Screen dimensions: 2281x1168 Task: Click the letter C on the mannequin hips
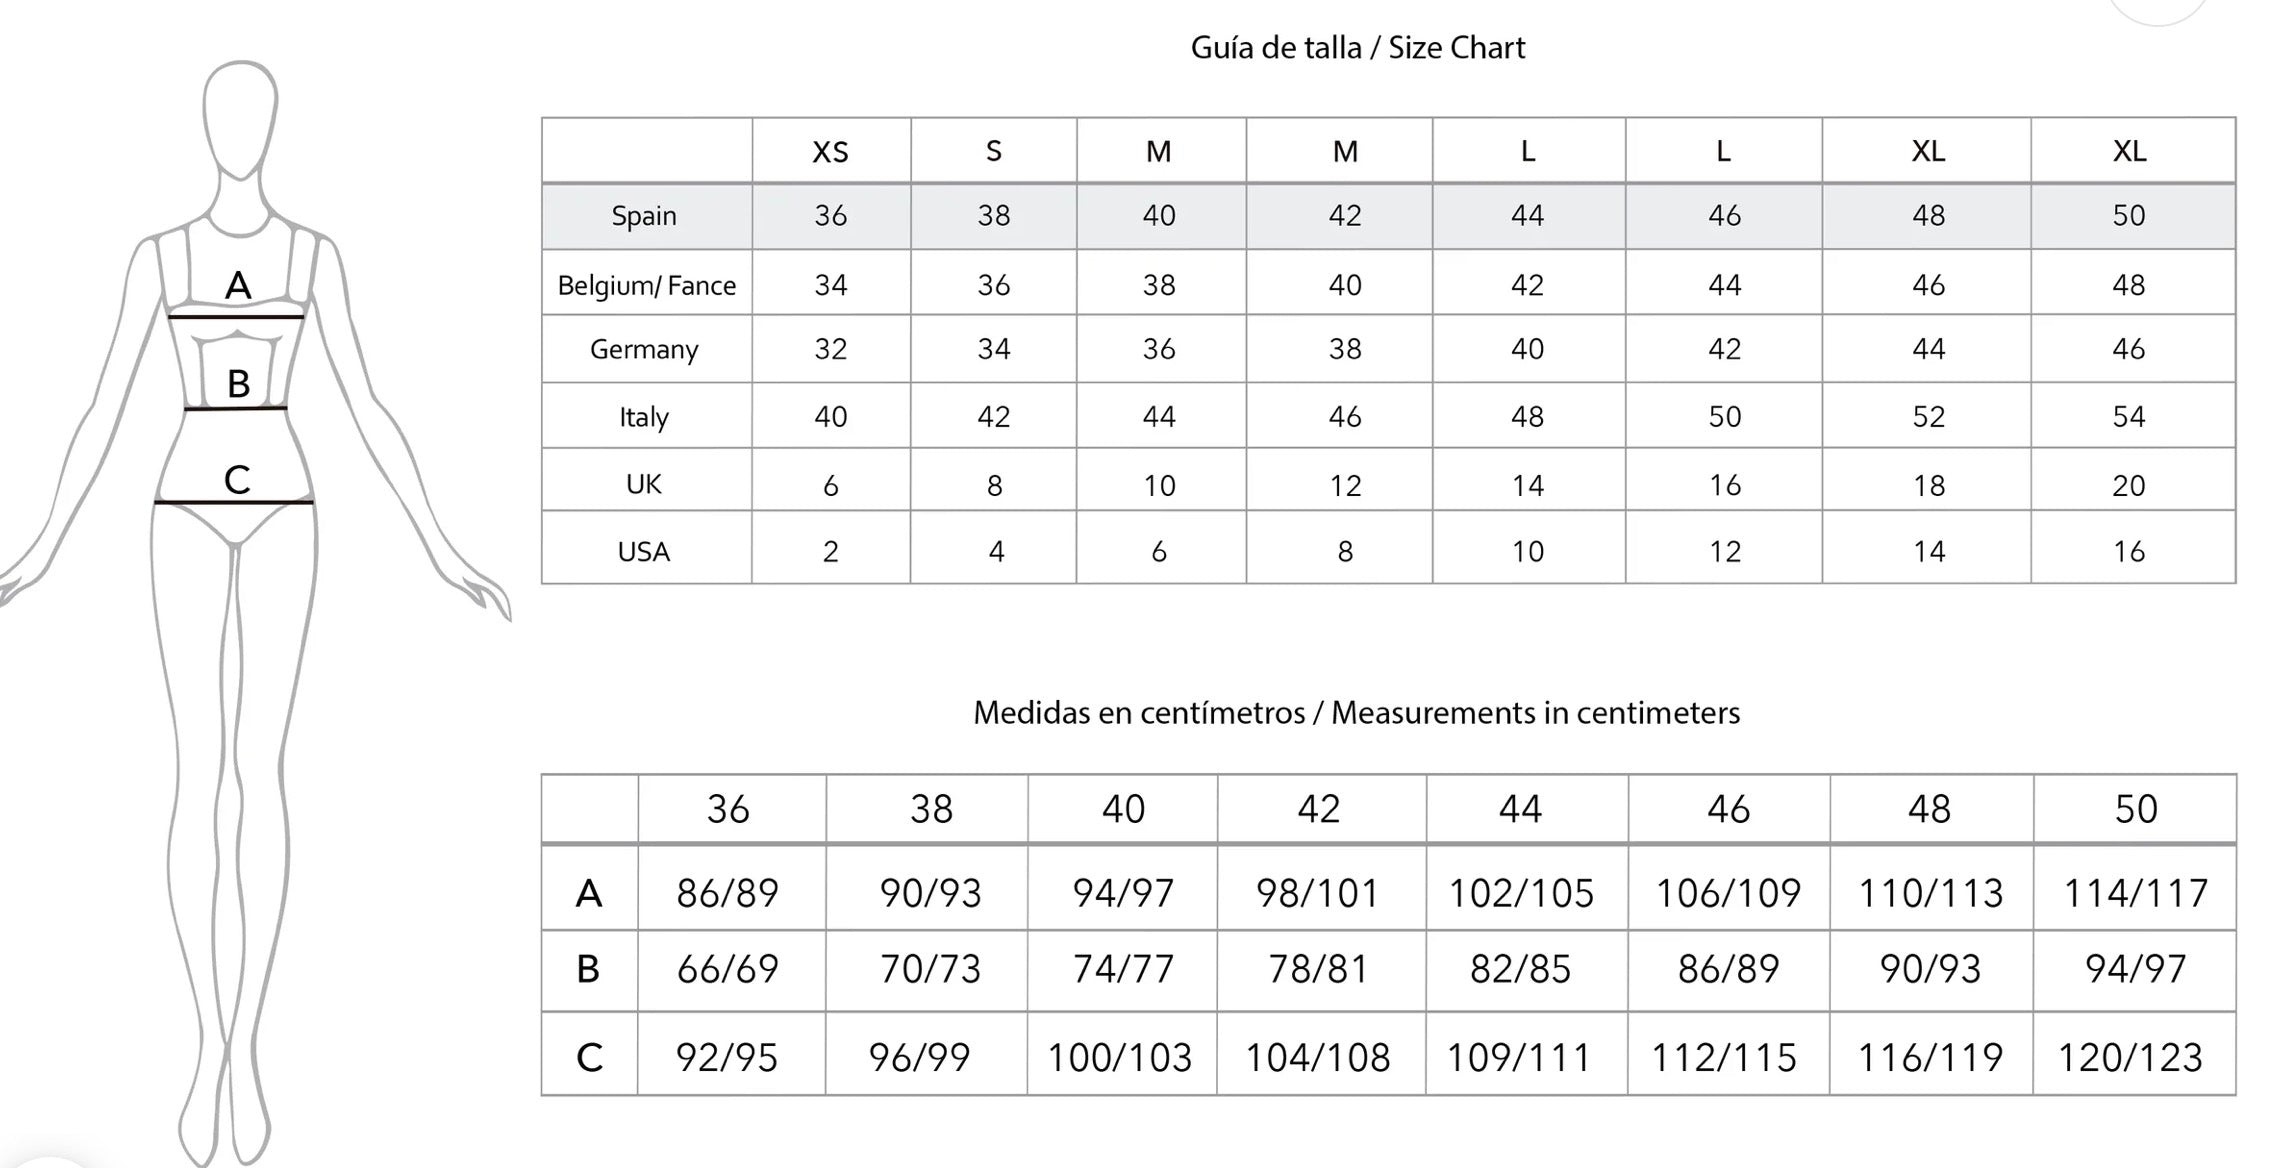(237, 480)
